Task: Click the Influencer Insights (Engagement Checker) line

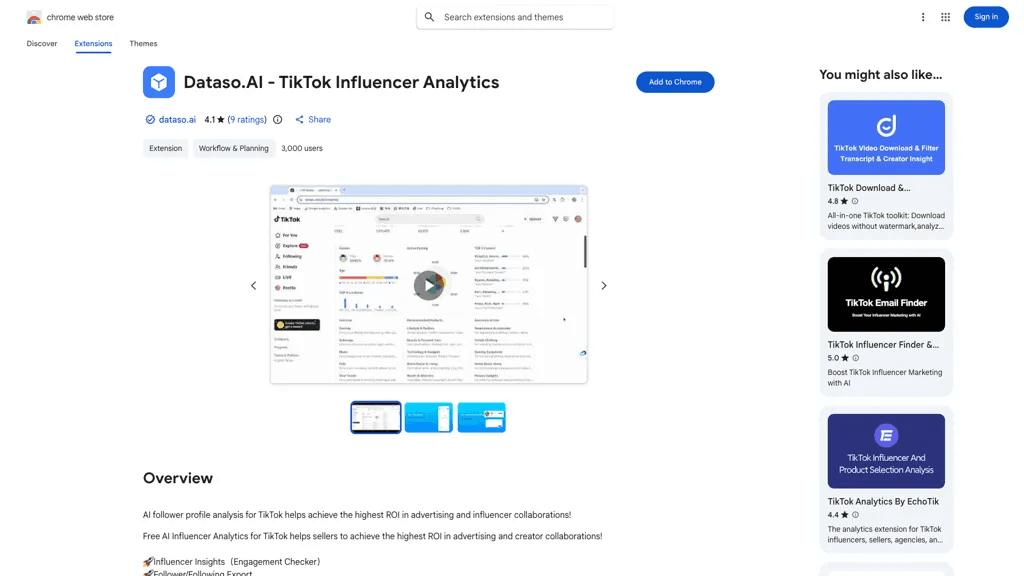Action: (x=231, y=562)
